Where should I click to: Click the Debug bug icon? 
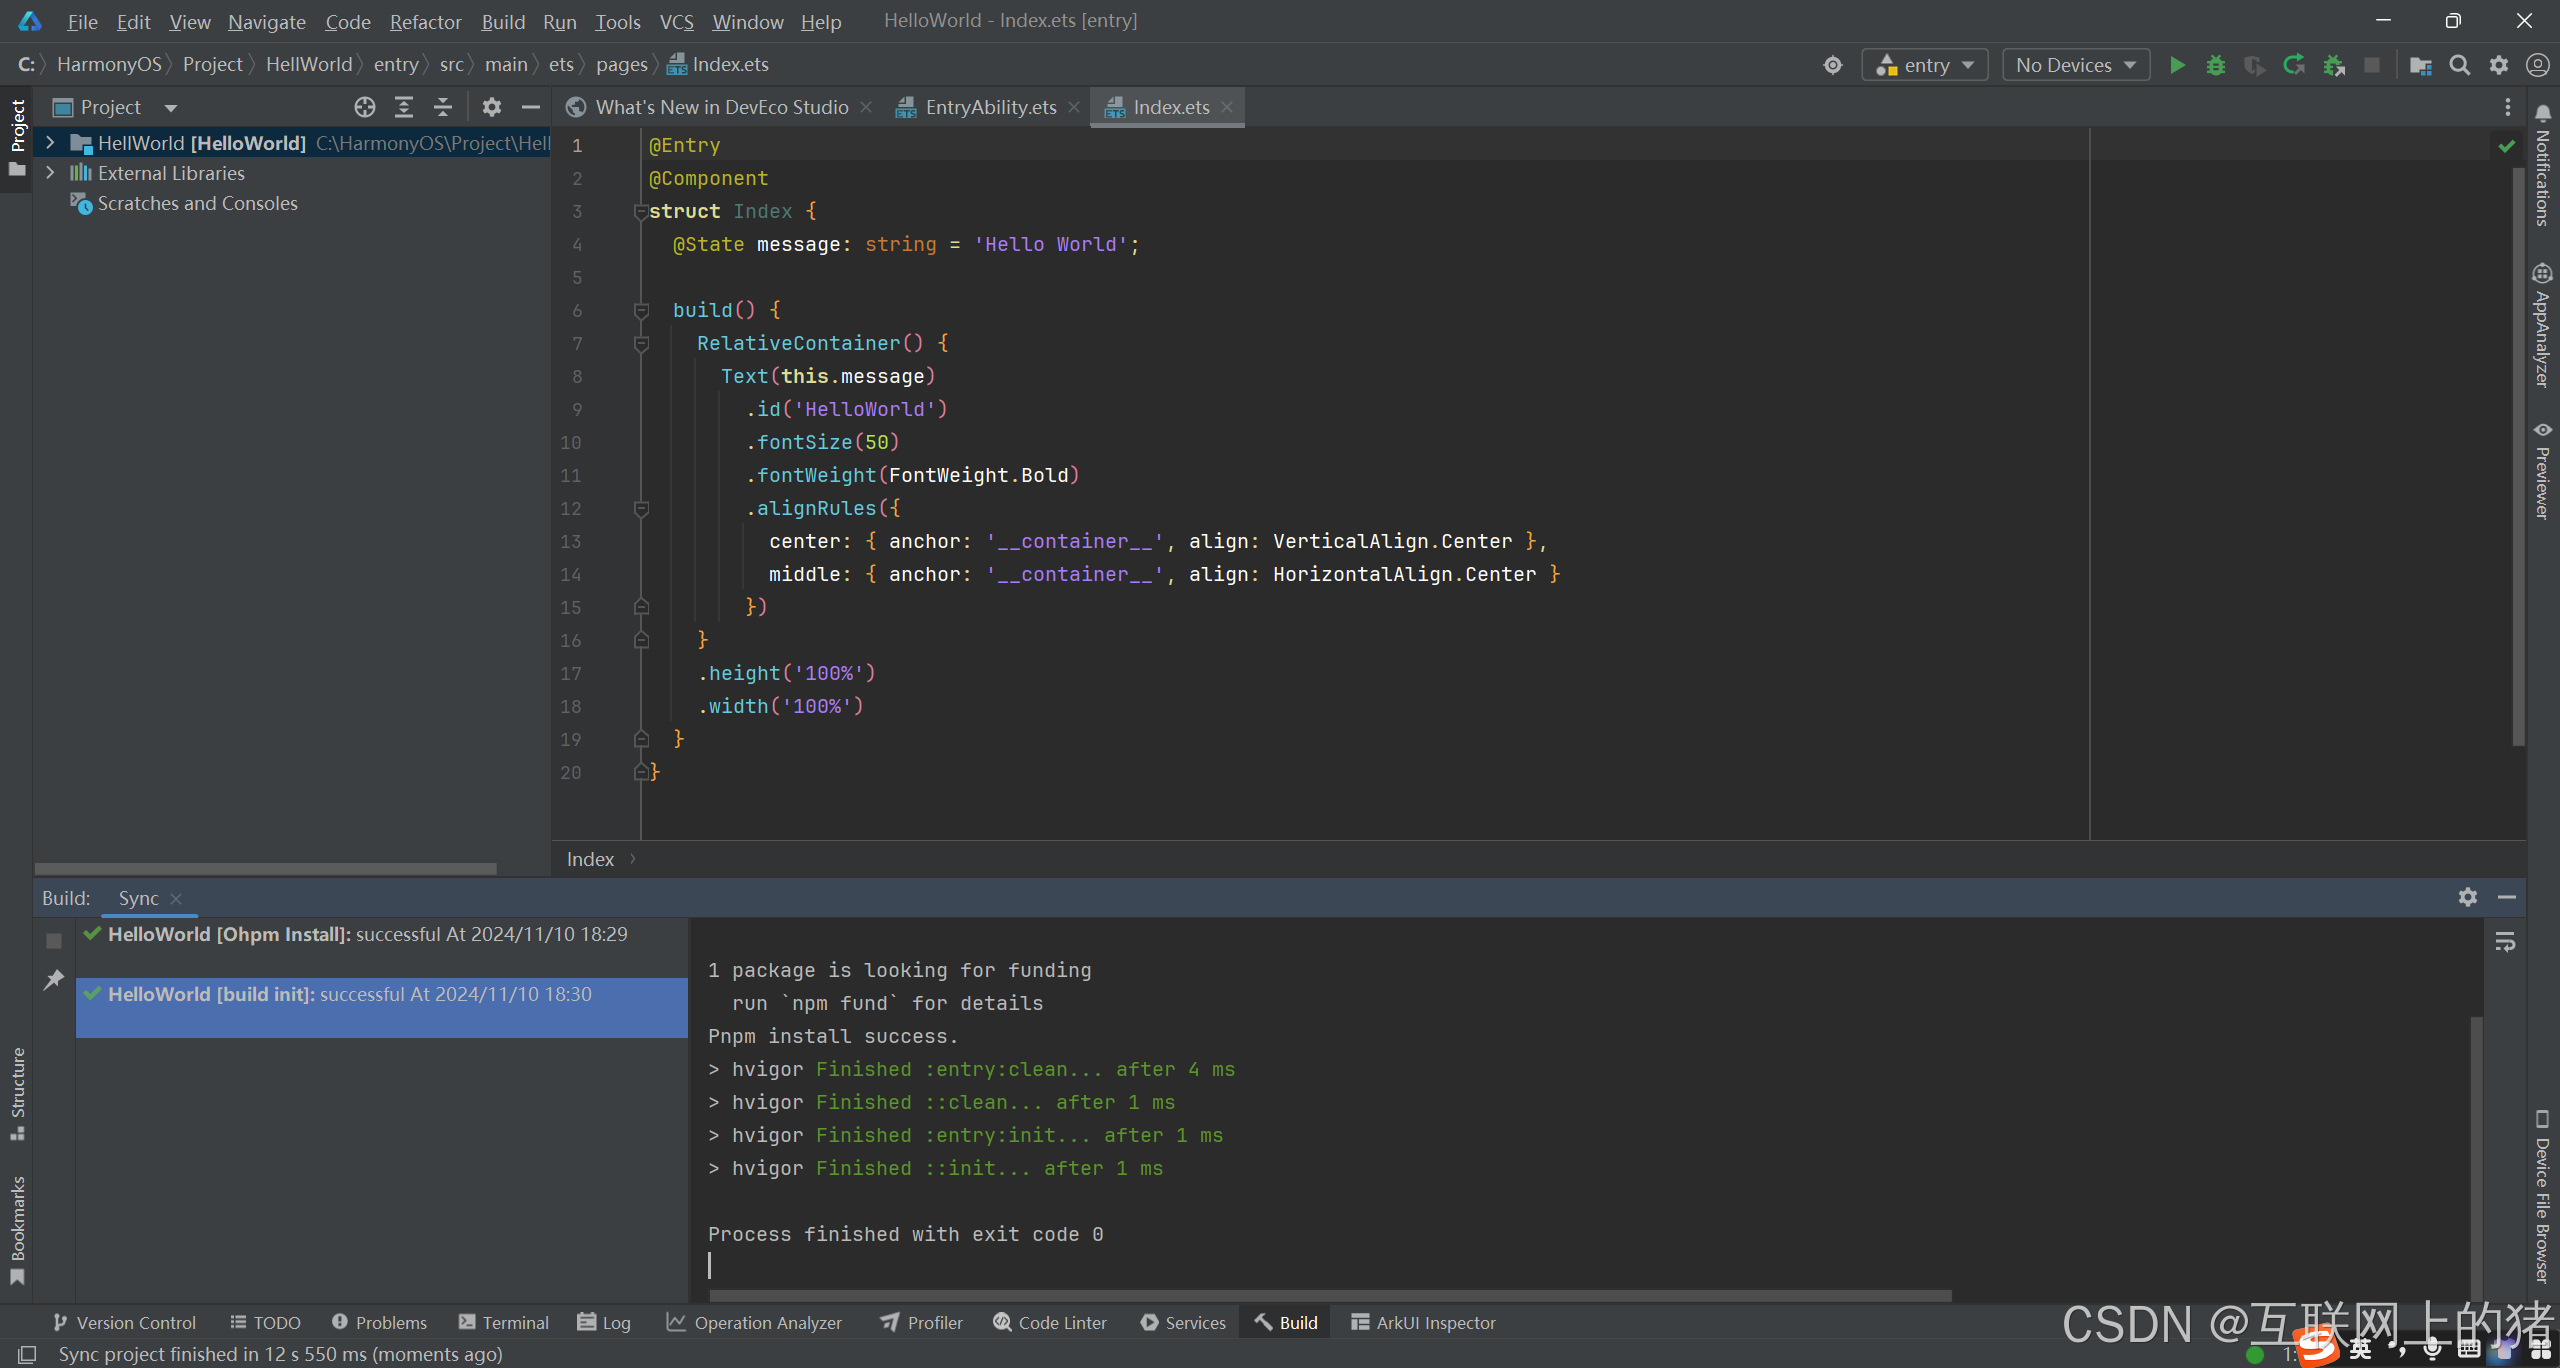pyautogui.click(x=2216, y=65)
